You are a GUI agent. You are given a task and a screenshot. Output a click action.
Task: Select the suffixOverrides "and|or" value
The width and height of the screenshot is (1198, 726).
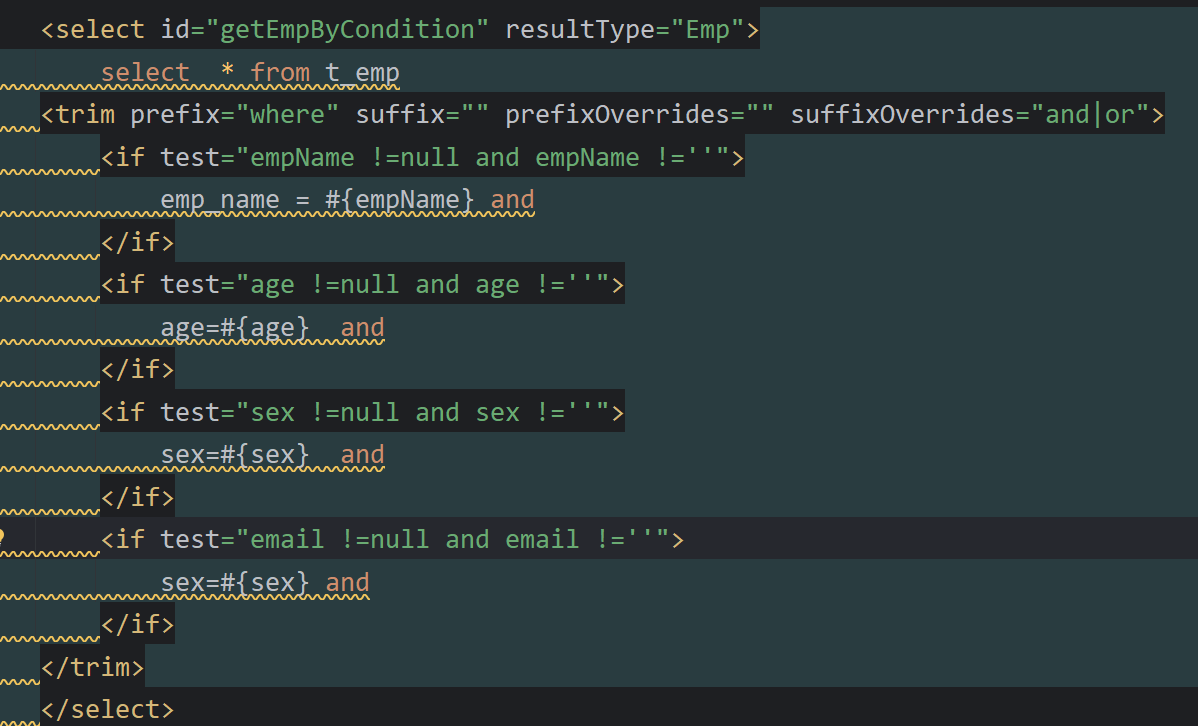point(1090,115)
